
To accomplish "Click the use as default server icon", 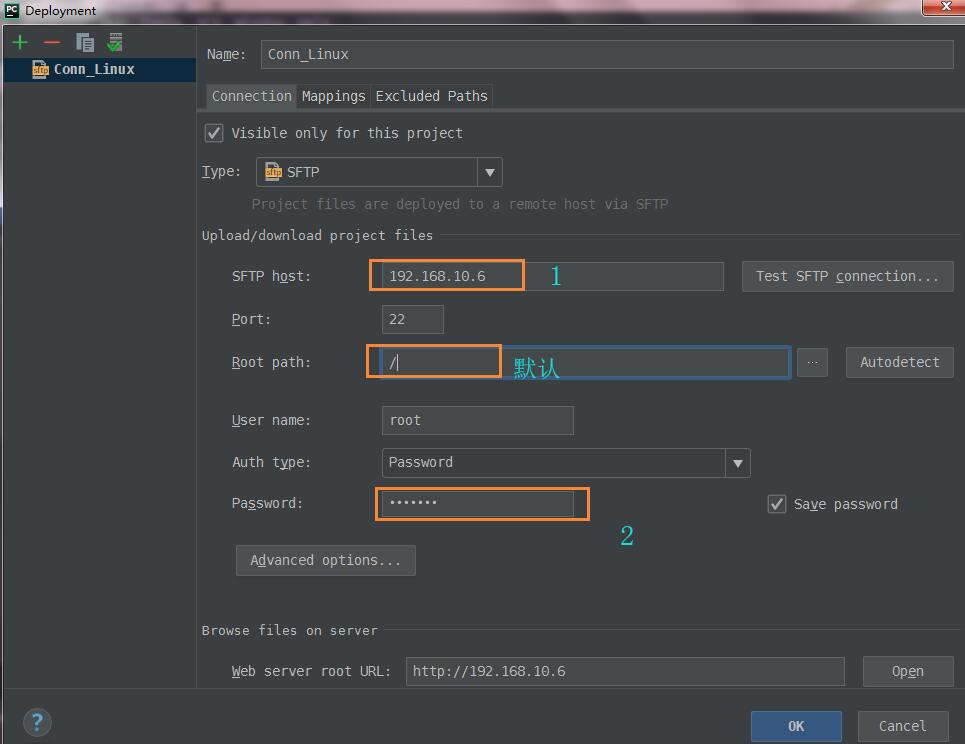I will coord(116,42).
